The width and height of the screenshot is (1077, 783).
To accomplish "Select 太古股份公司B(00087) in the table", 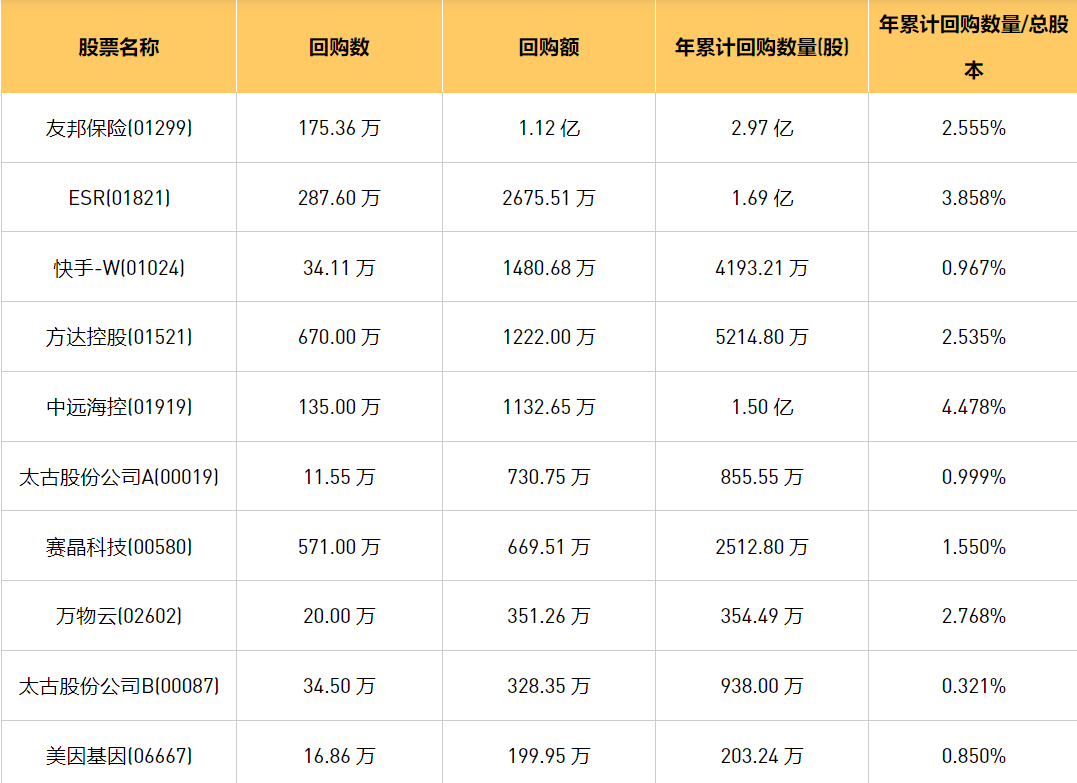I will click(118, 686).
